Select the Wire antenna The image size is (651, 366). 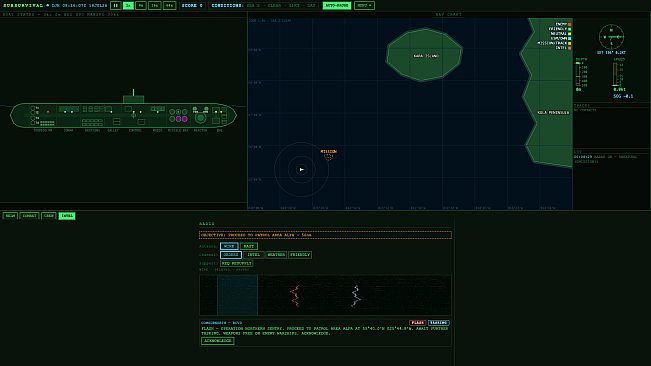pyautogui.click(x=229, y=246)
